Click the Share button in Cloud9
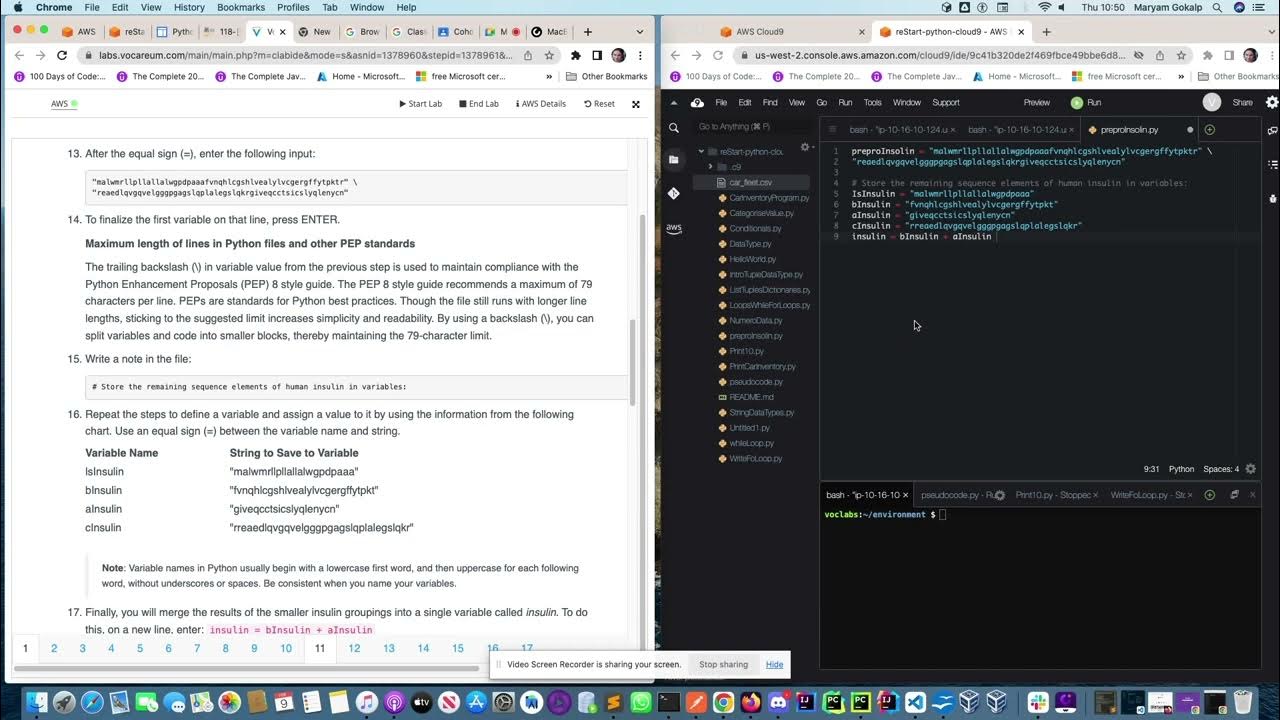Image resolution: width=1280 pixels, height=720 pixels. click(1242, 102)
